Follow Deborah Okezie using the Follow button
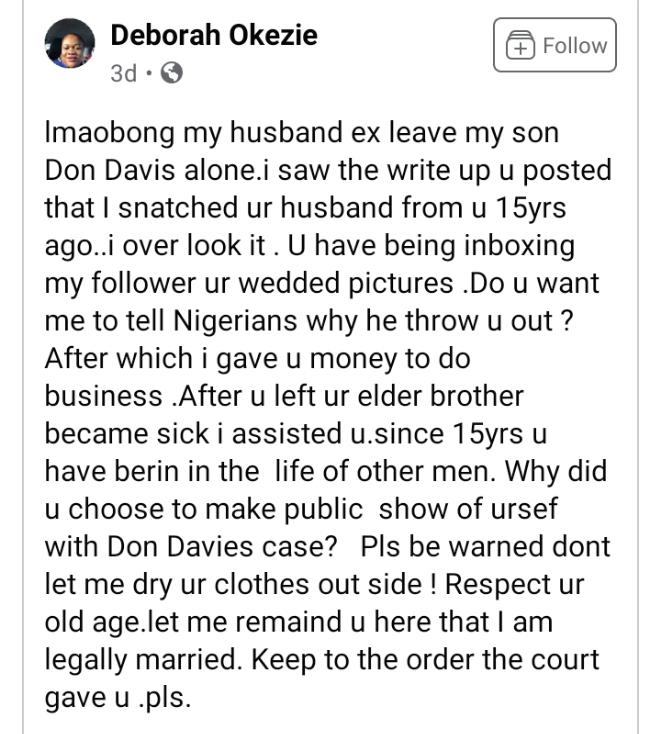The height and width of the screenshot is (734, 661). 555,45
